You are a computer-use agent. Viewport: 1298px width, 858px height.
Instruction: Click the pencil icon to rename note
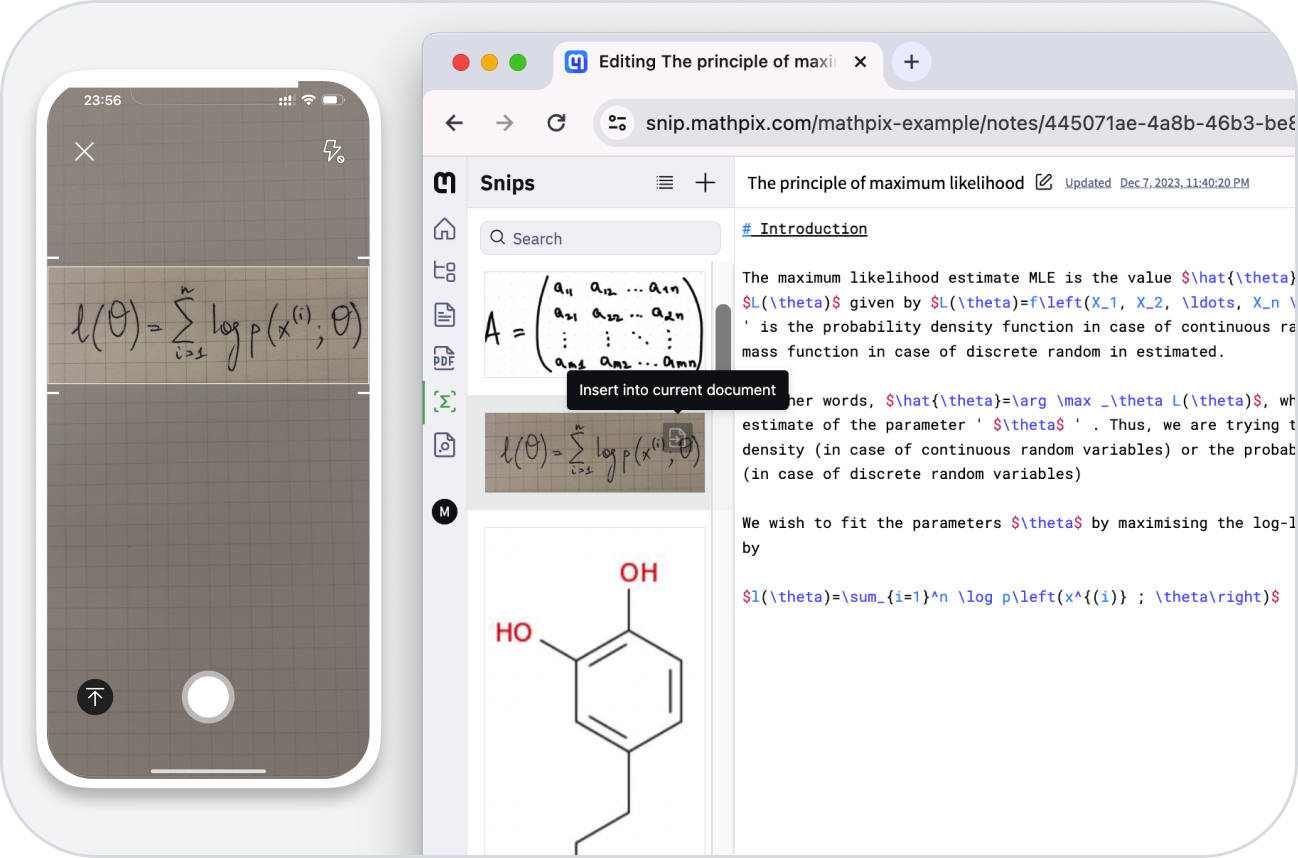coord(1044,182)
